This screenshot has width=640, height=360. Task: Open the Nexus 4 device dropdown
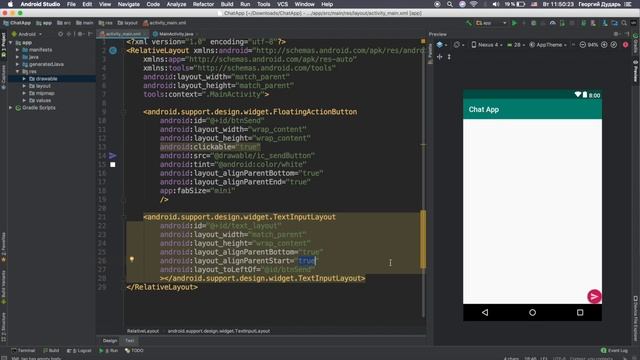click(x=487, y=45)
